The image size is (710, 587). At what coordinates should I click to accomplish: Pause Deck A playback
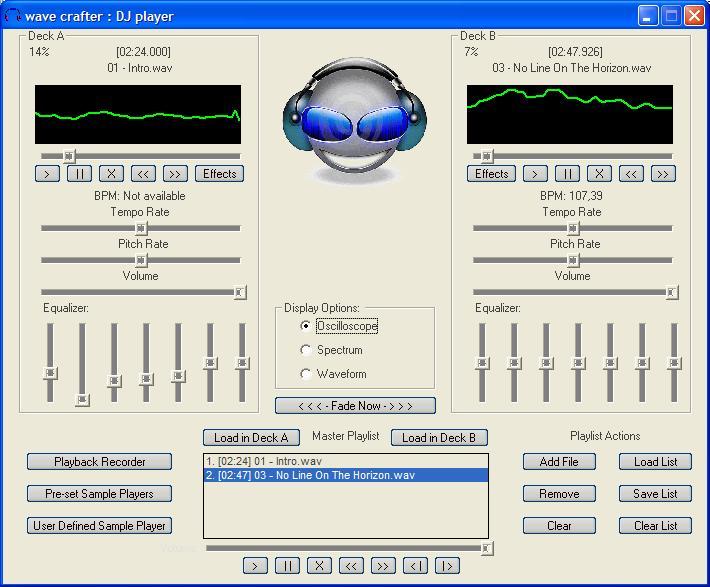click(x=79, y=174)
